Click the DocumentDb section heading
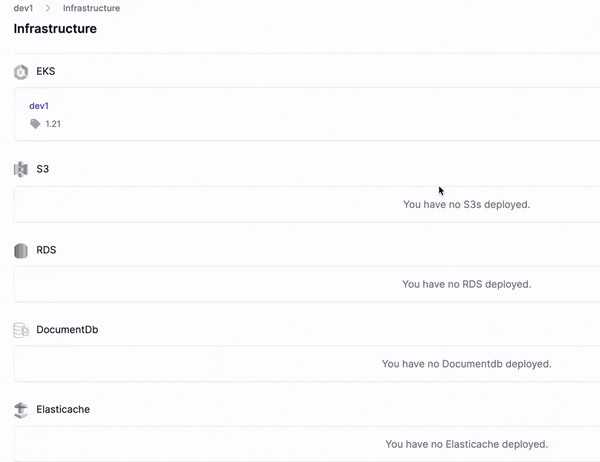 click(x=67, y=330)
